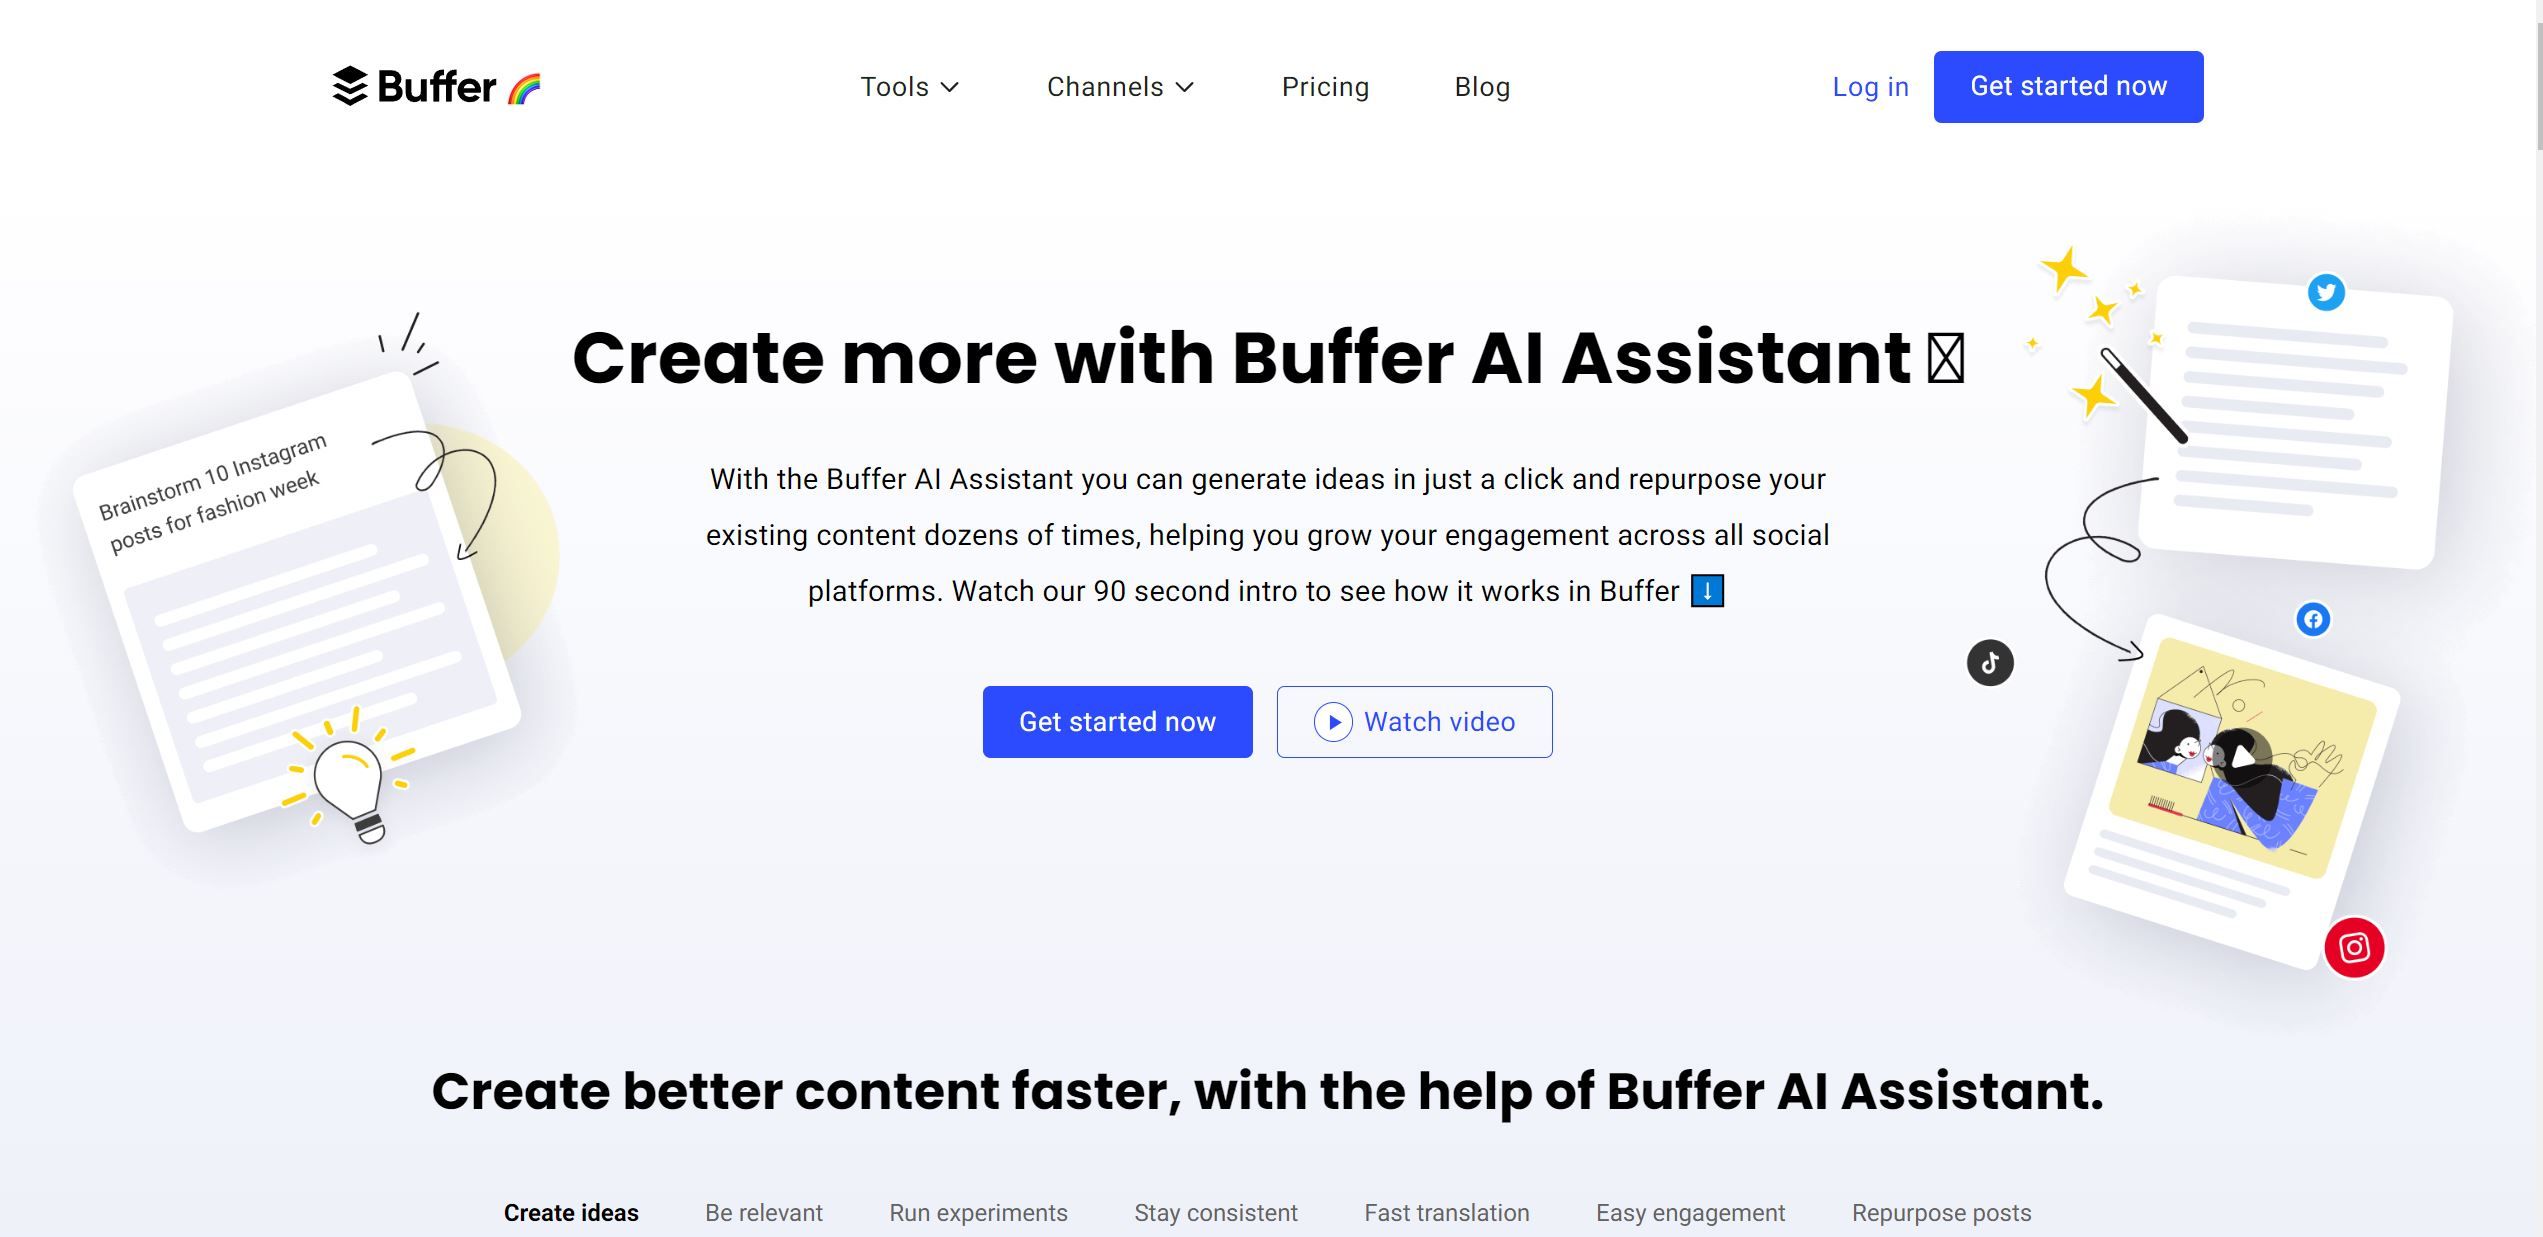This screenshot has width=2543, height=1237.
Task: Click the TikTok icon
Action: point(1988,661)
